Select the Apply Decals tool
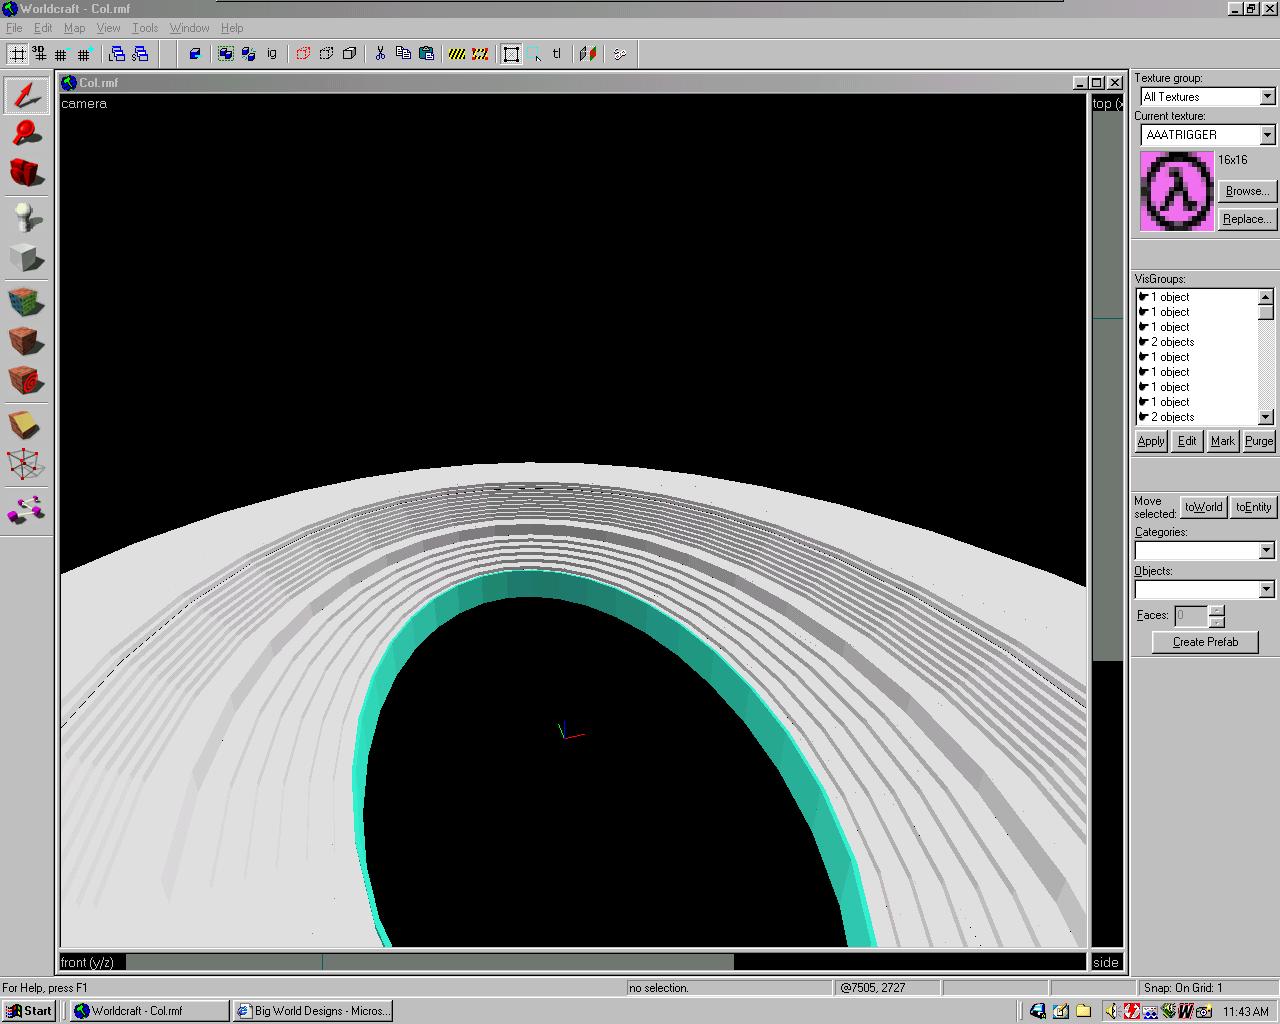Viewport: 1280px width, 1024px height. pyautogui.click(x=26, y=381)
